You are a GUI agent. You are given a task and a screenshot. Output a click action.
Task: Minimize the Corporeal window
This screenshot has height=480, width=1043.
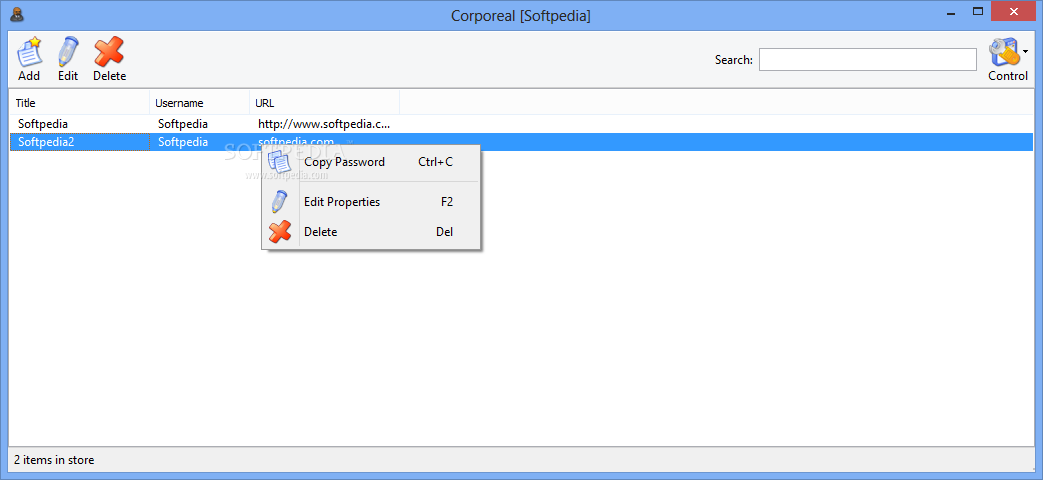coord(951,11)
